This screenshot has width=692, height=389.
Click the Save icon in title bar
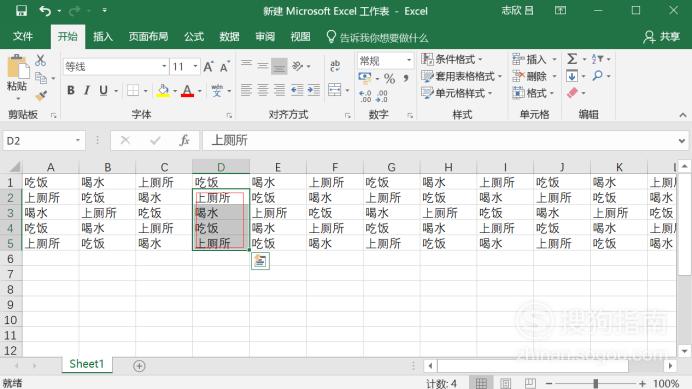(21, 11)
